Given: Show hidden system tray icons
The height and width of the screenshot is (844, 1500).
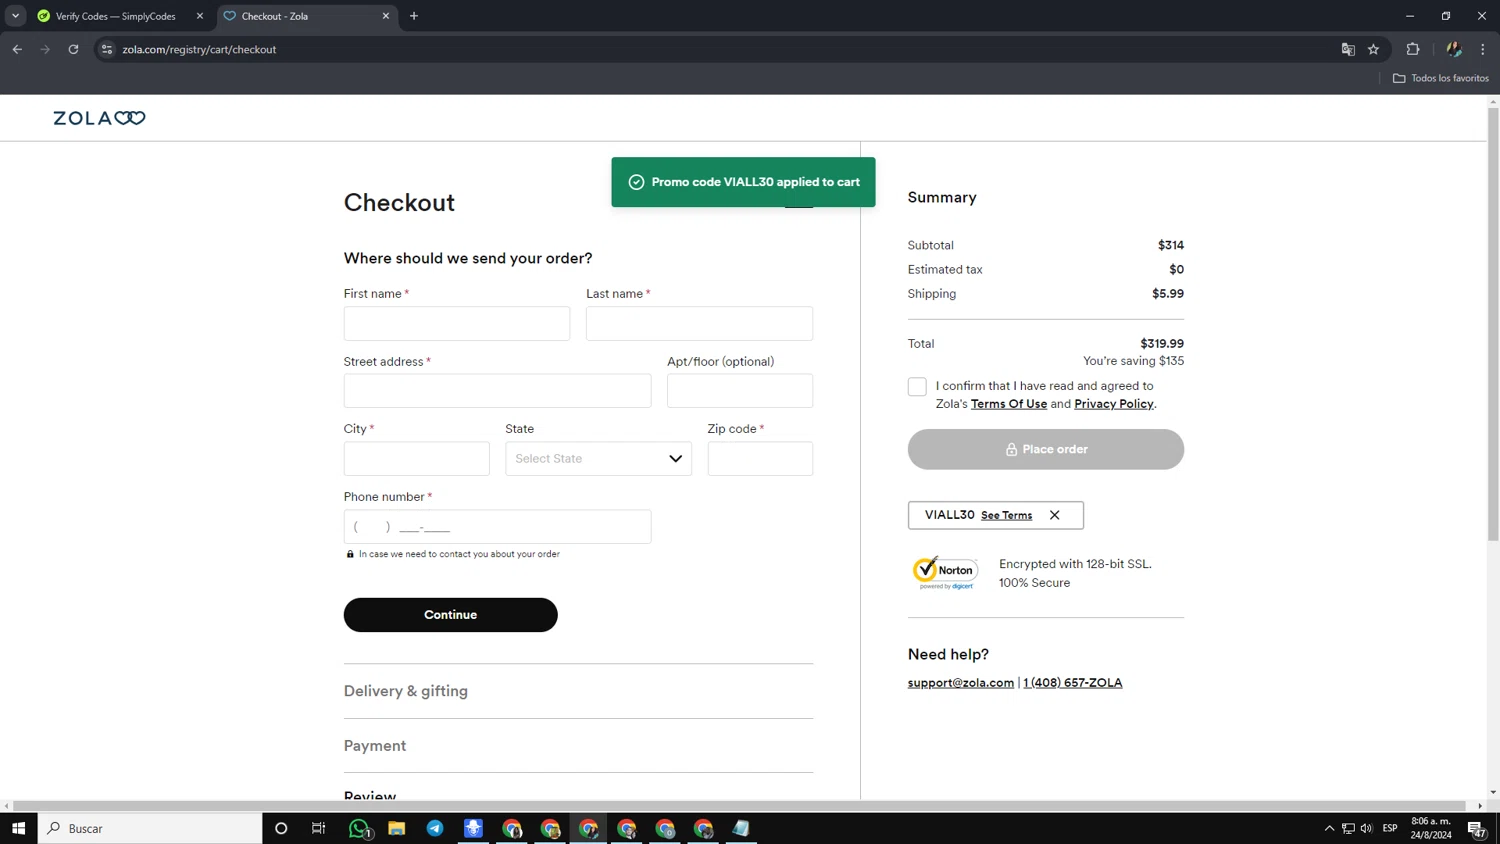Looking at the screenshot, I should click(x=1329, y=828).
